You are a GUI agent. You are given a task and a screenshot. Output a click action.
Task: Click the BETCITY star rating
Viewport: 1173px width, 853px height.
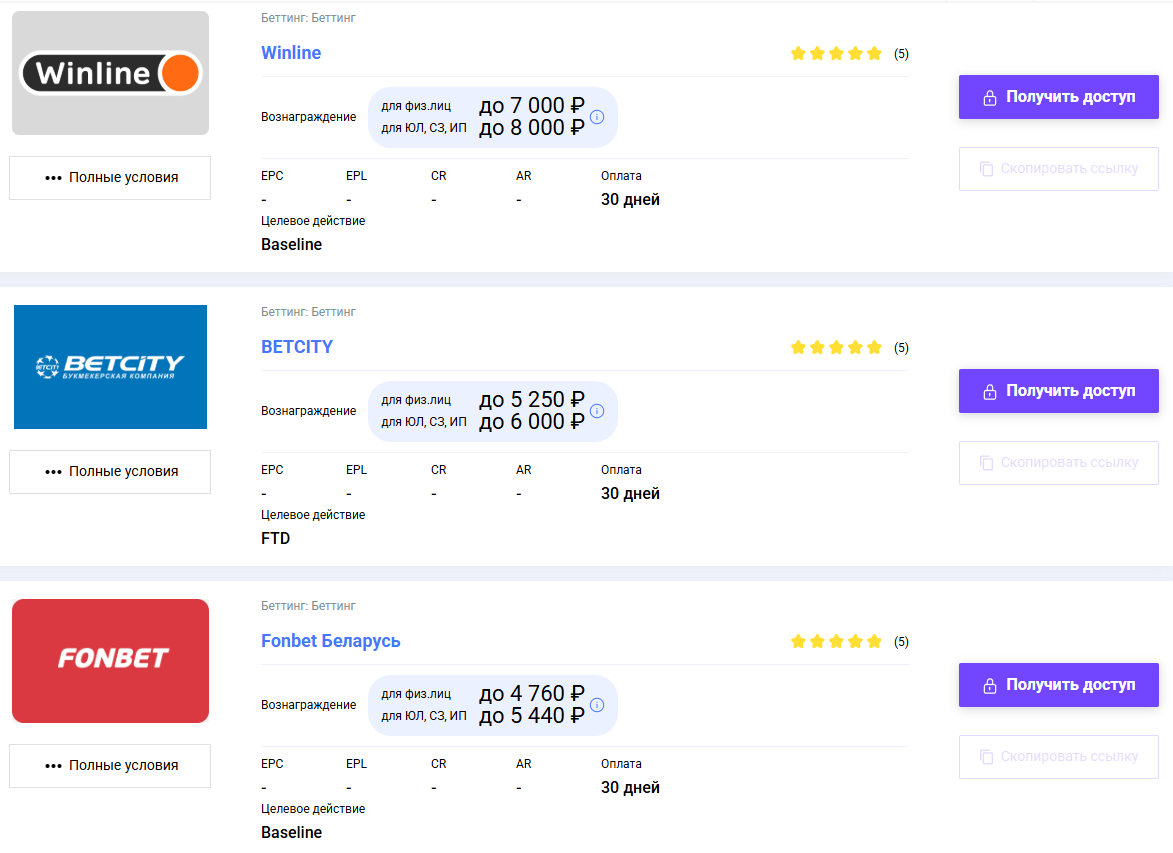[836, 348]
